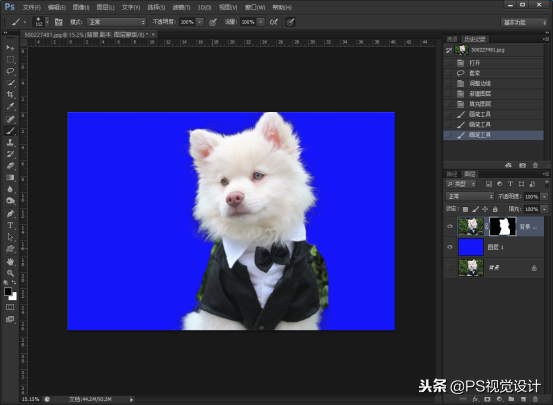Select the History Brush tool
Image resolution: width=553 pixels, height=405 pixels.
pos(10,154)
